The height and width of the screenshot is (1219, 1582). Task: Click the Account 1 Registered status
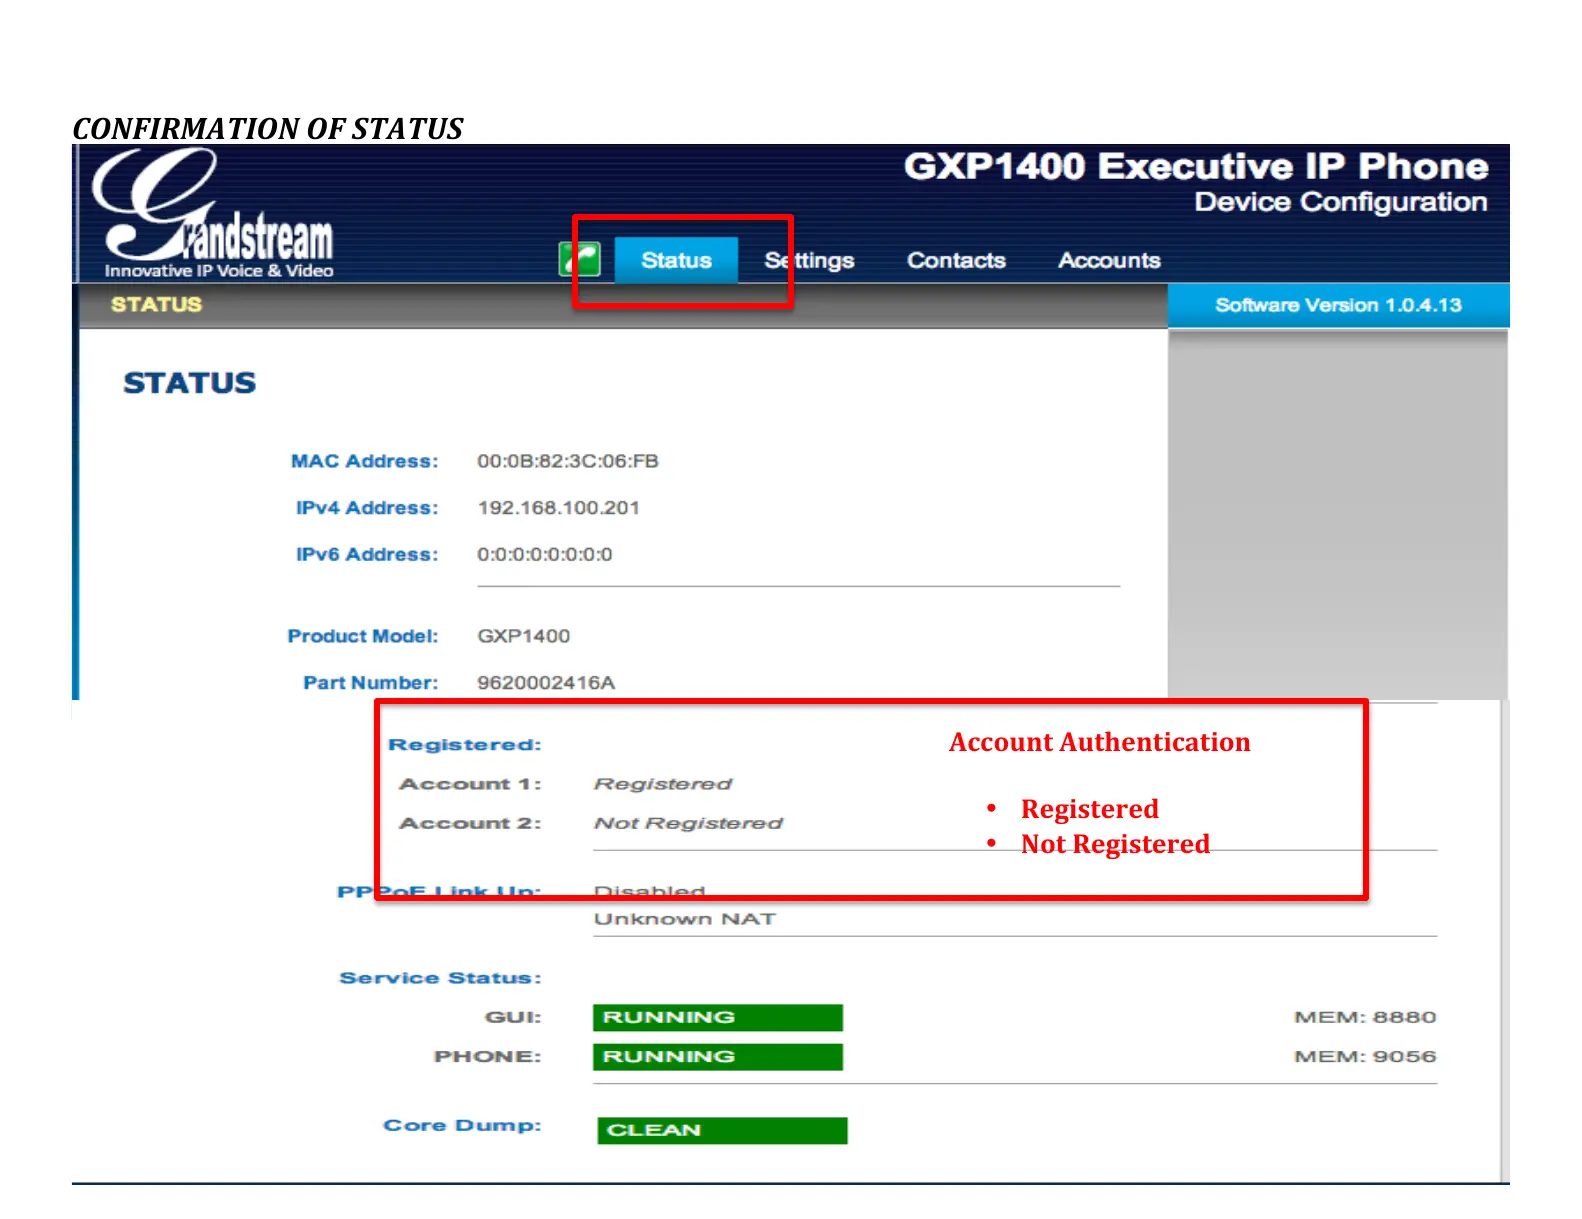[663, 784]
